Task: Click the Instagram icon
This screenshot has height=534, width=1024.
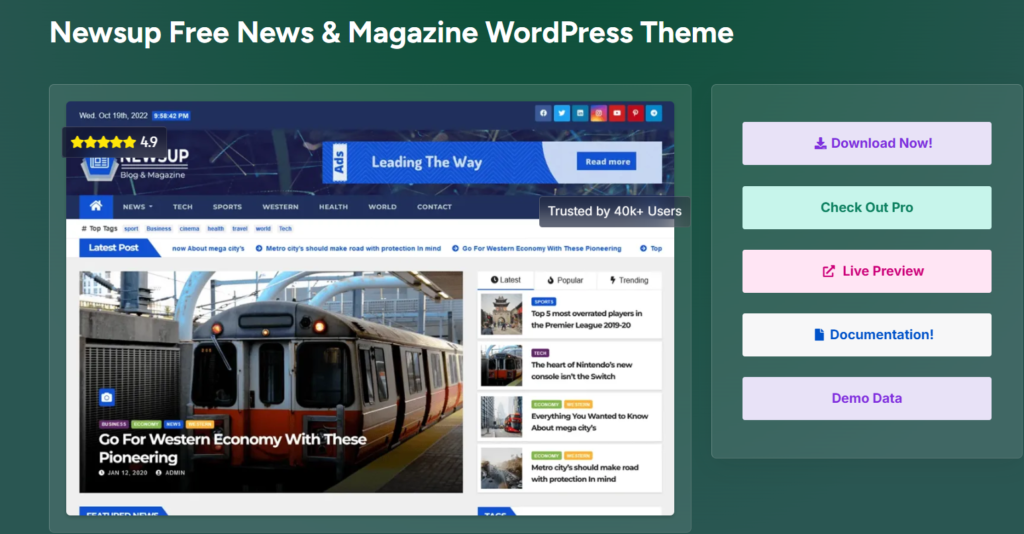Action: pos(598,113)
